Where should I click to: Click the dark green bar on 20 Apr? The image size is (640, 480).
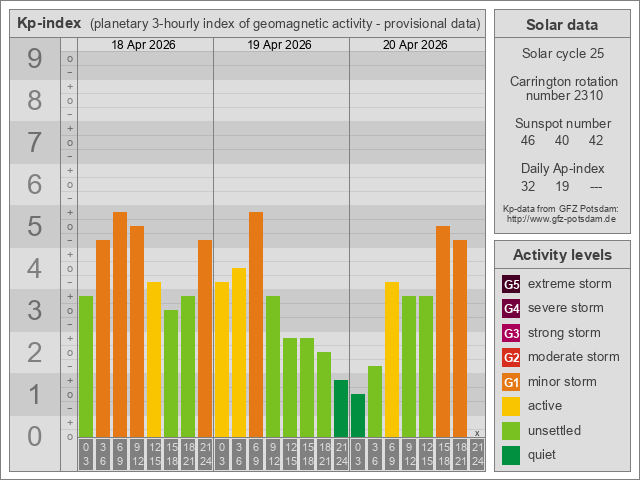point(358,415)
